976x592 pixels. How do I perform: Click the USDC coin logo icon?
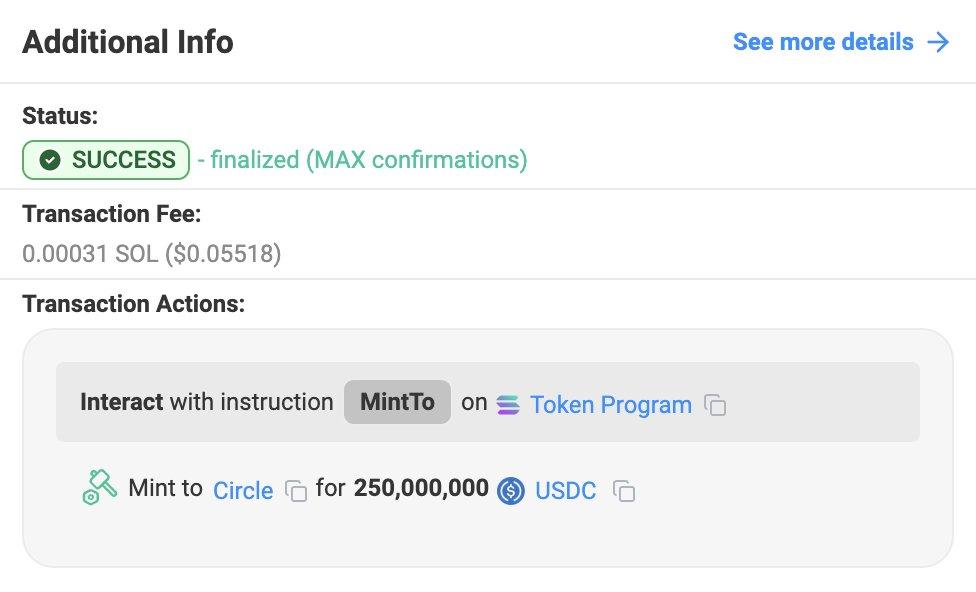[511, 491]
